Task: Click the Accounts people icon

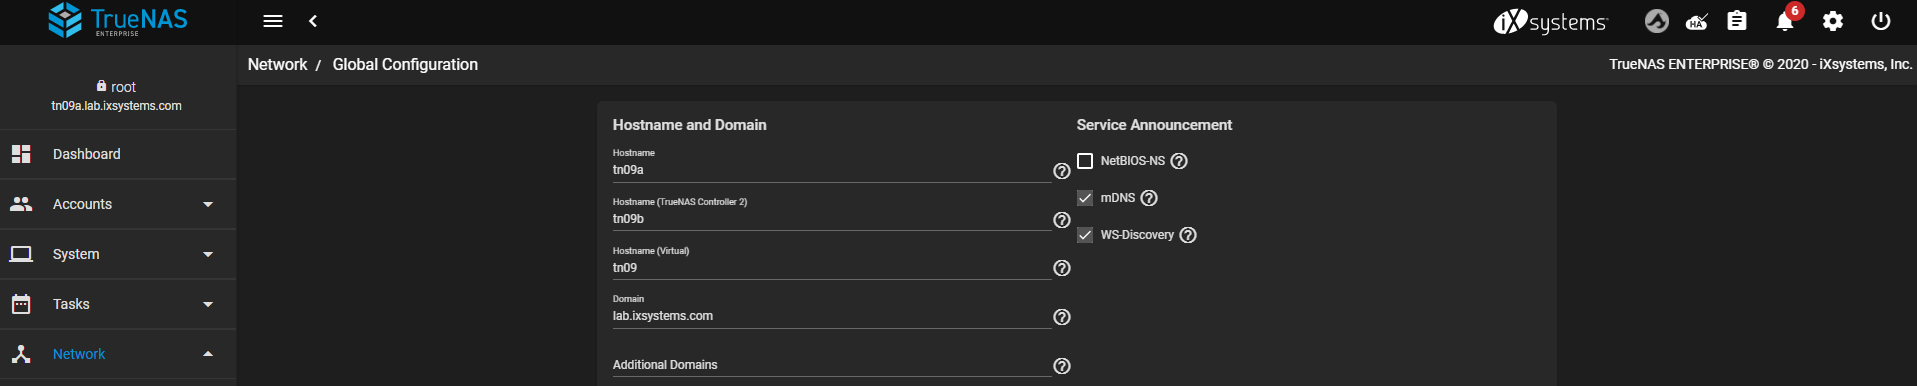Action: [21, 204]
